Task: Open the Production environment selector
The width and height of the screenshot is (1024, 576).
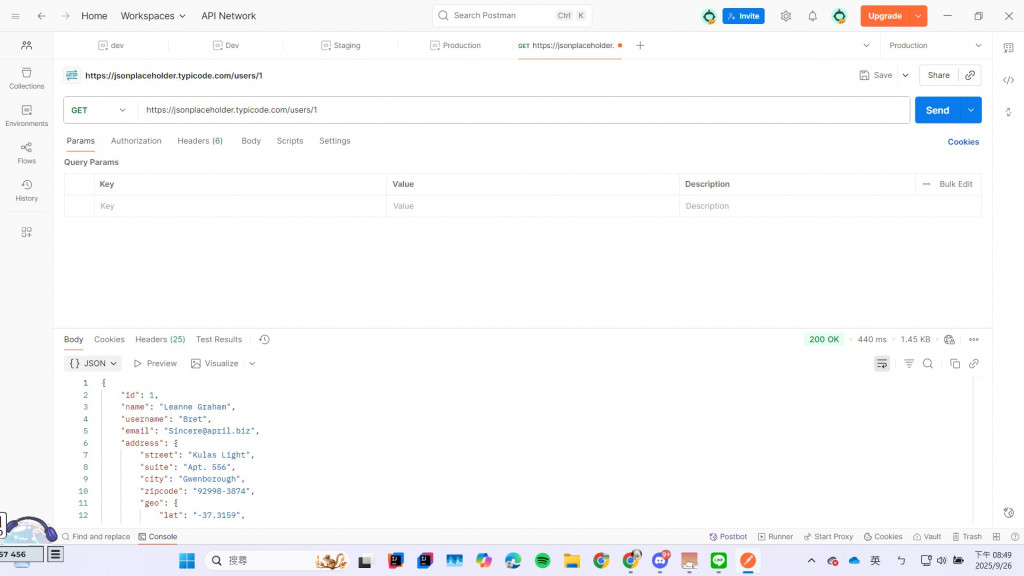Action: [935, 45]
